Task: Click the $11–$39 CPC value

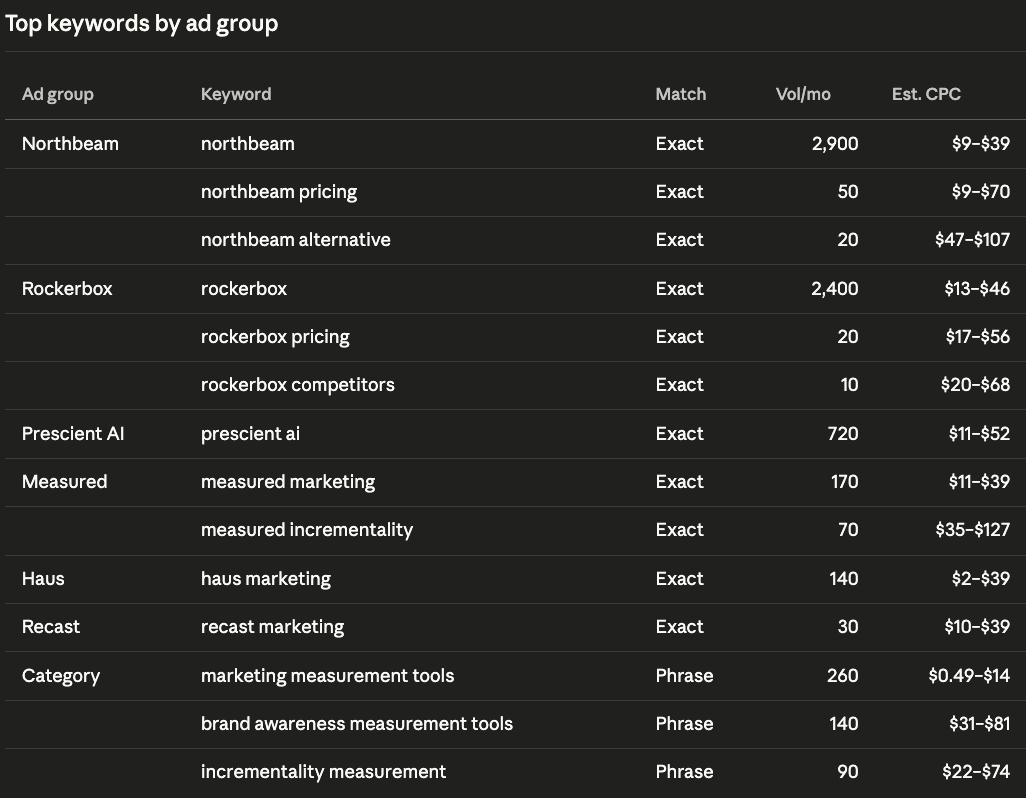Action: (979, 482)
